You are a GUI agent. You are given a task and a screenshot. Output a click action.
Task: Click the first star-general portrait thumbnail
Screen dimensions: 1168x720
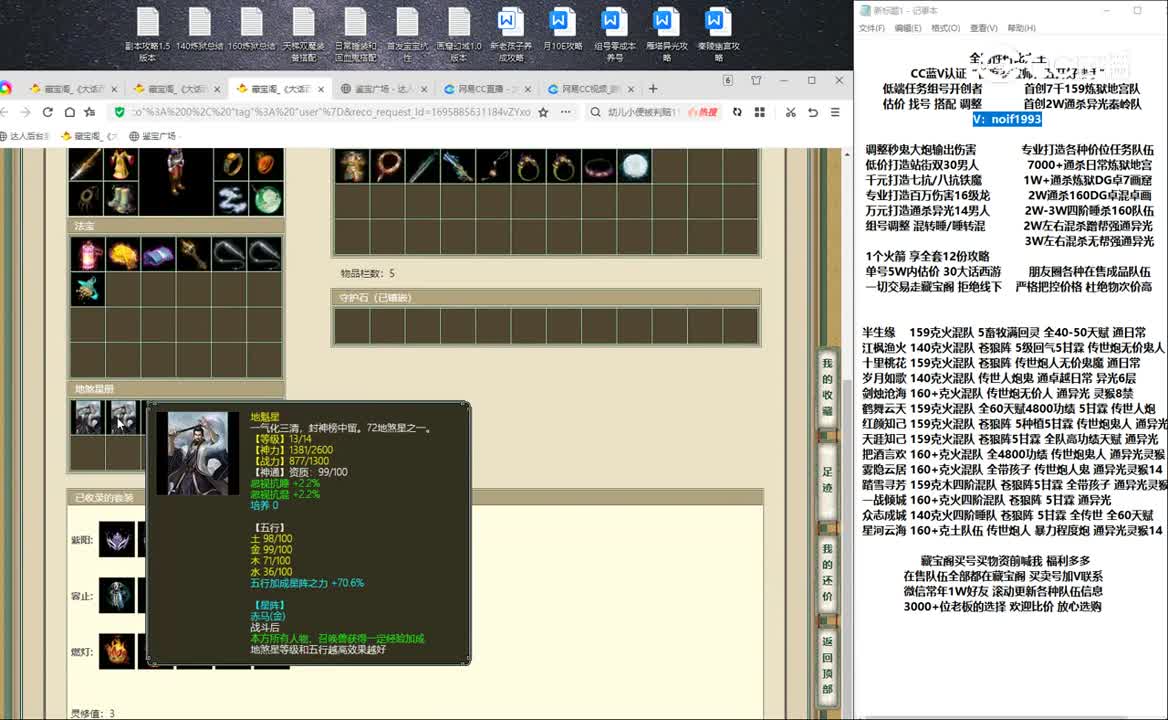(88, 418)
